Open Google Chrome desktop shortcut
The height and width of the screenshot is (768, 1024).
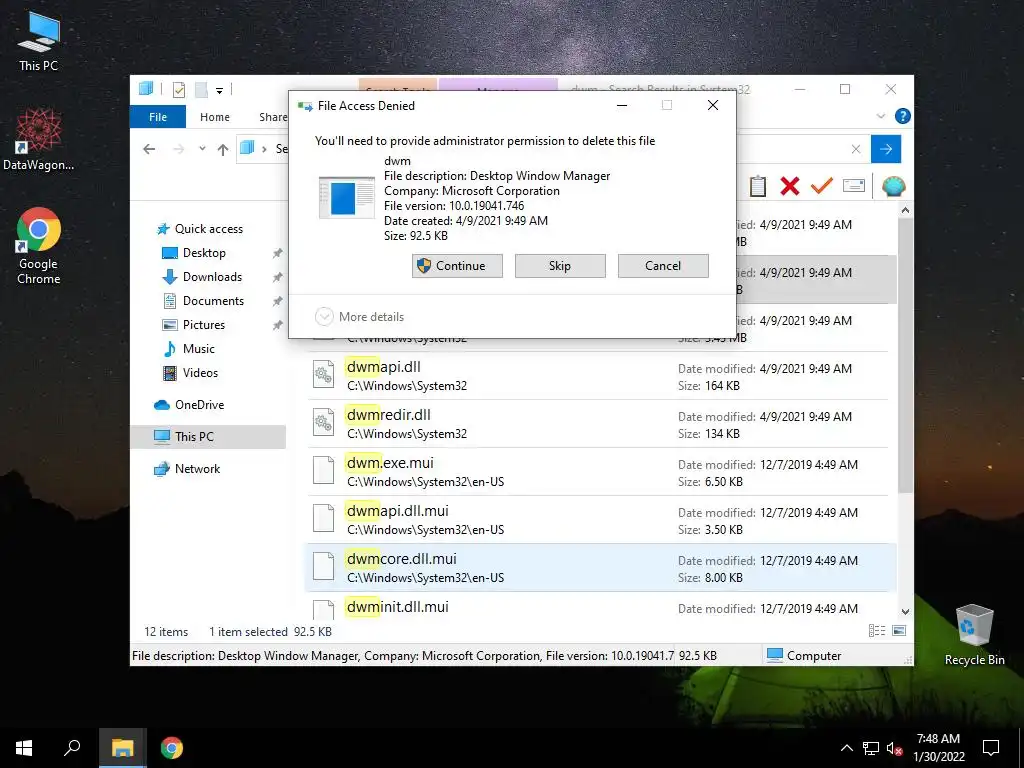click(39, 246)
